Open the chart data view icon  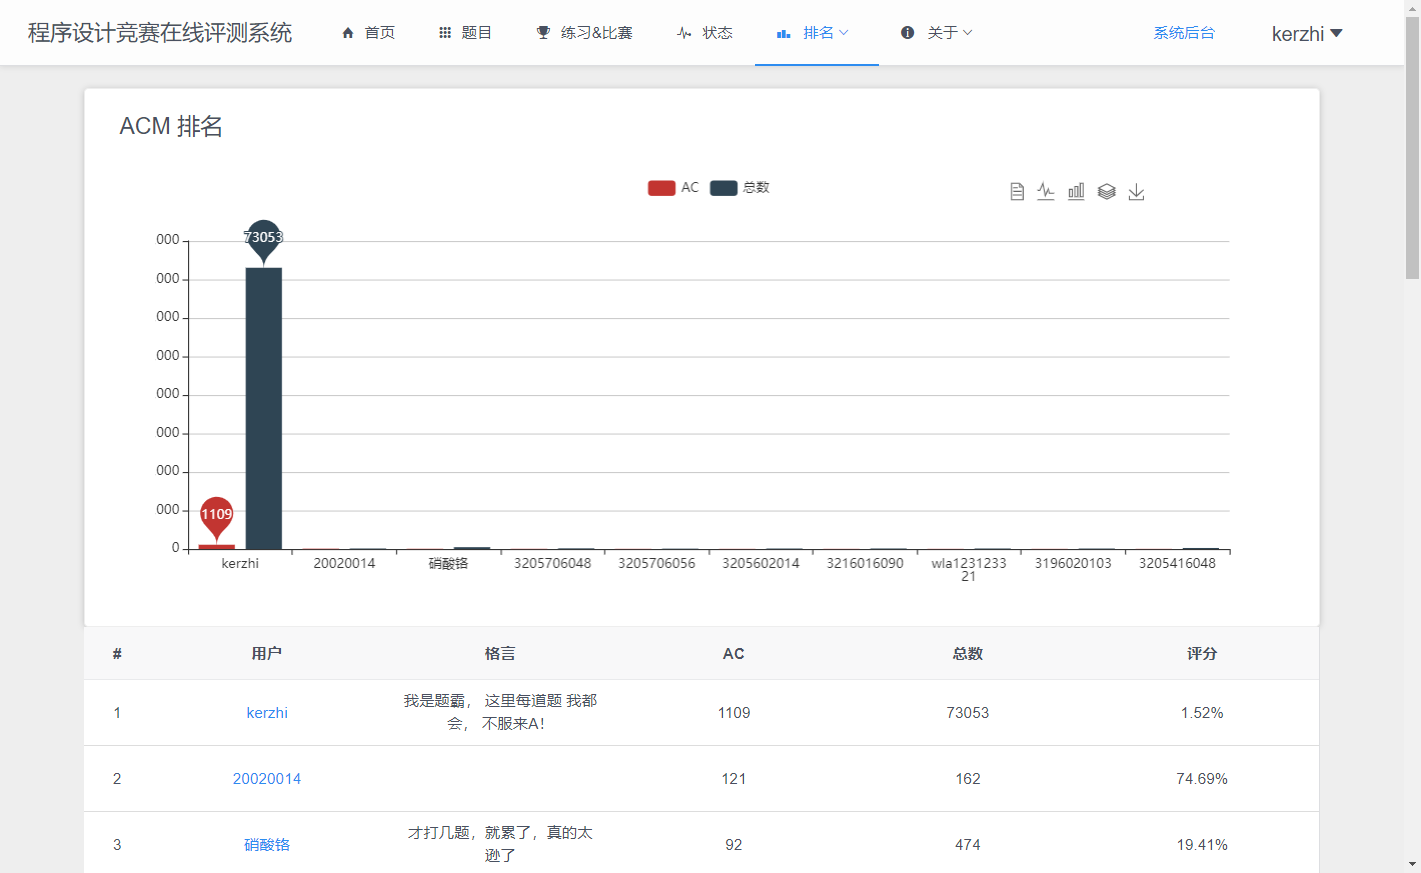pos(1016,191)
